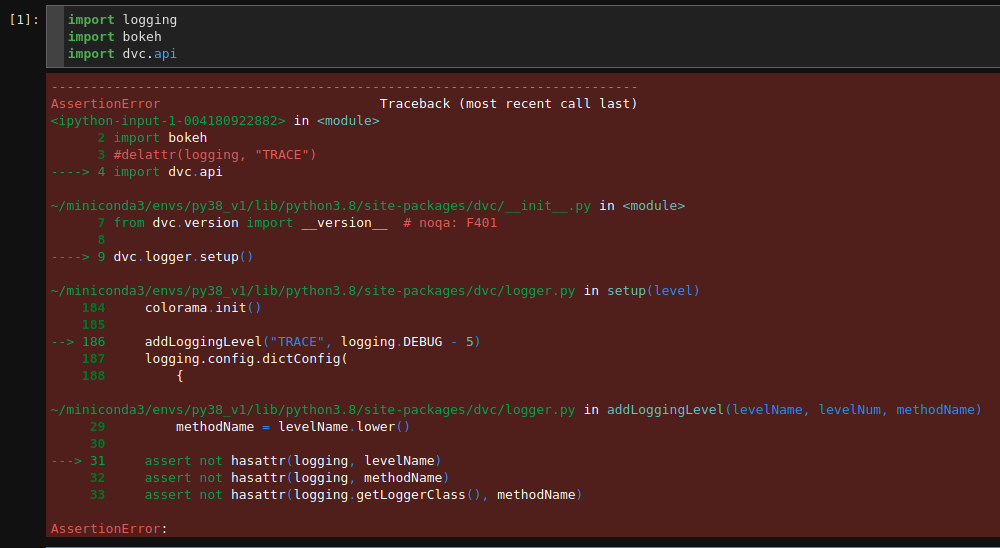Click 'assert not hasattr(logging, methodName)' line 32

point(297,477)
